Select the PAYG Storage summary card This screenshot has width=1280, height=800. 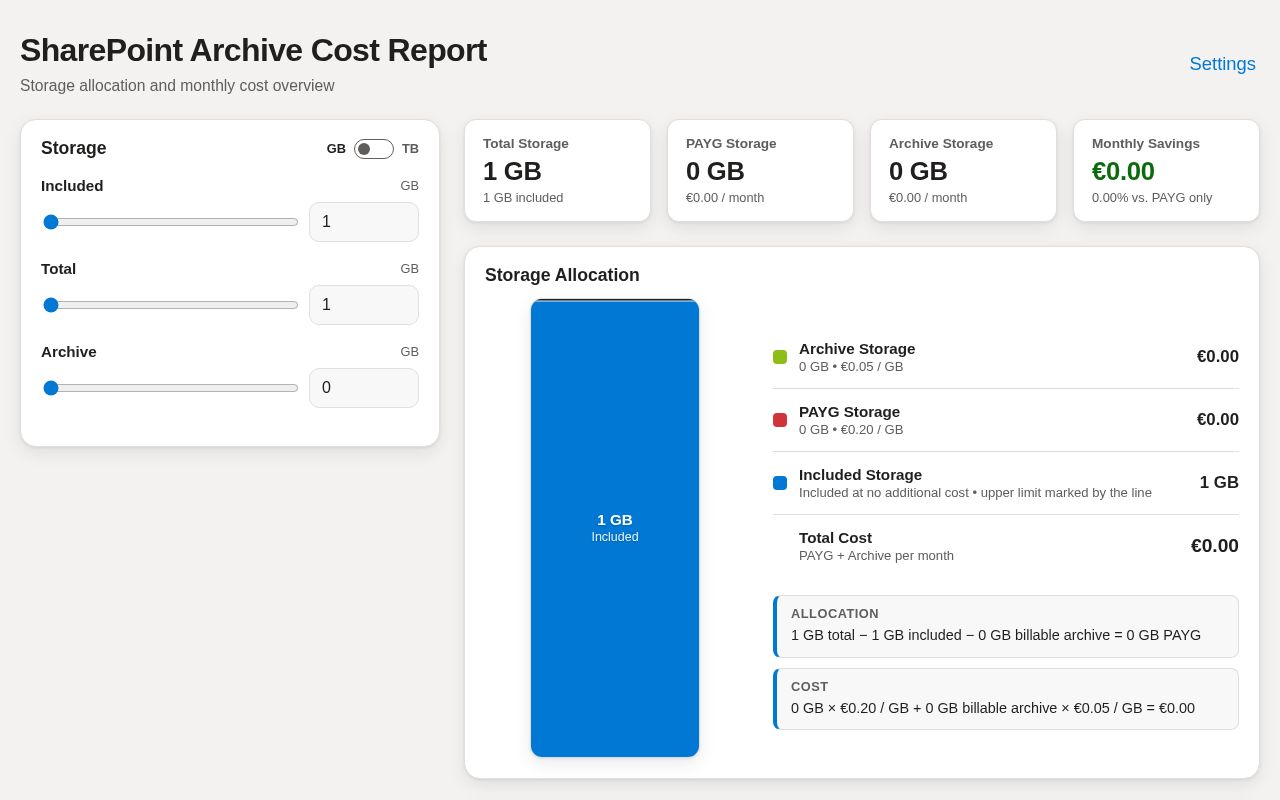pos(761,171)
